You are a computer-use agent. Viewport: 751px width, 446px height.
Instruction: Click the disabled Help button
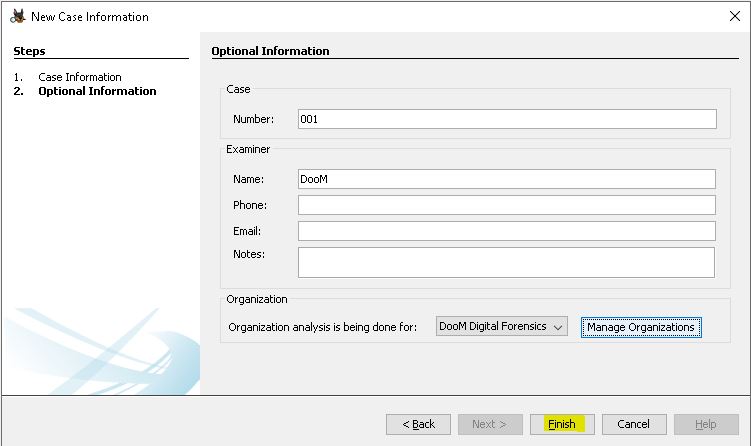[x=706, y=424]
